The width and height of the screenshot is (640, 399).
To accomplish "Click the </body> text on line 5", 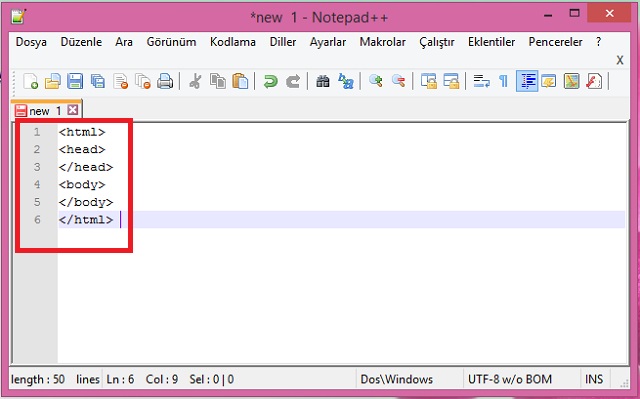I will (x=86, y=202).
